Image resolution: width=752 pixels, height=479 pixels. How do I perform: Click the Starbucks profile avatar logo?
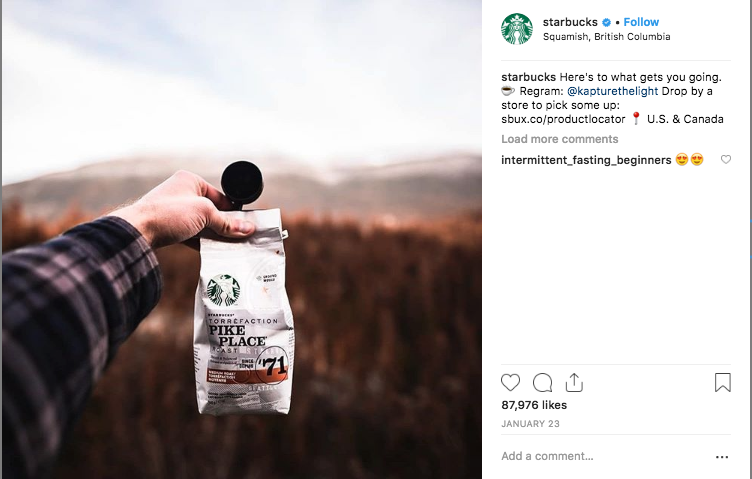pos(517,29)
